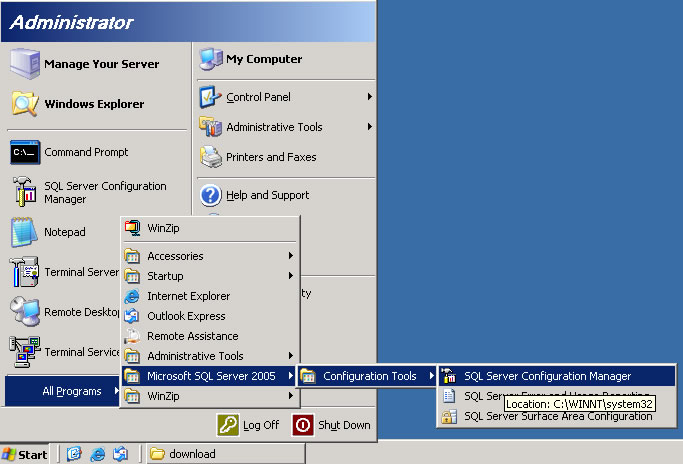Click Microsoft SQL Server 2005 folder icon

[x=132, y=376]
